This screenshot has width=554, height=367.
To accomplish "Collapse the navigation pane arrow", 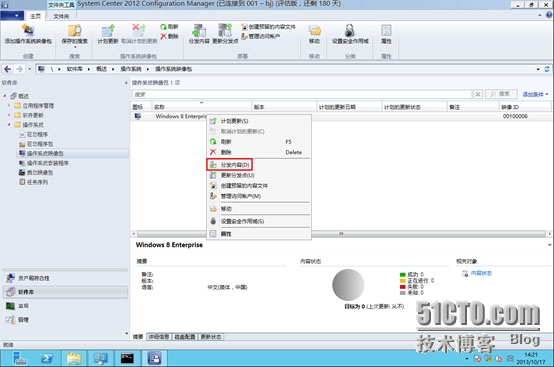I will point(126,83).
